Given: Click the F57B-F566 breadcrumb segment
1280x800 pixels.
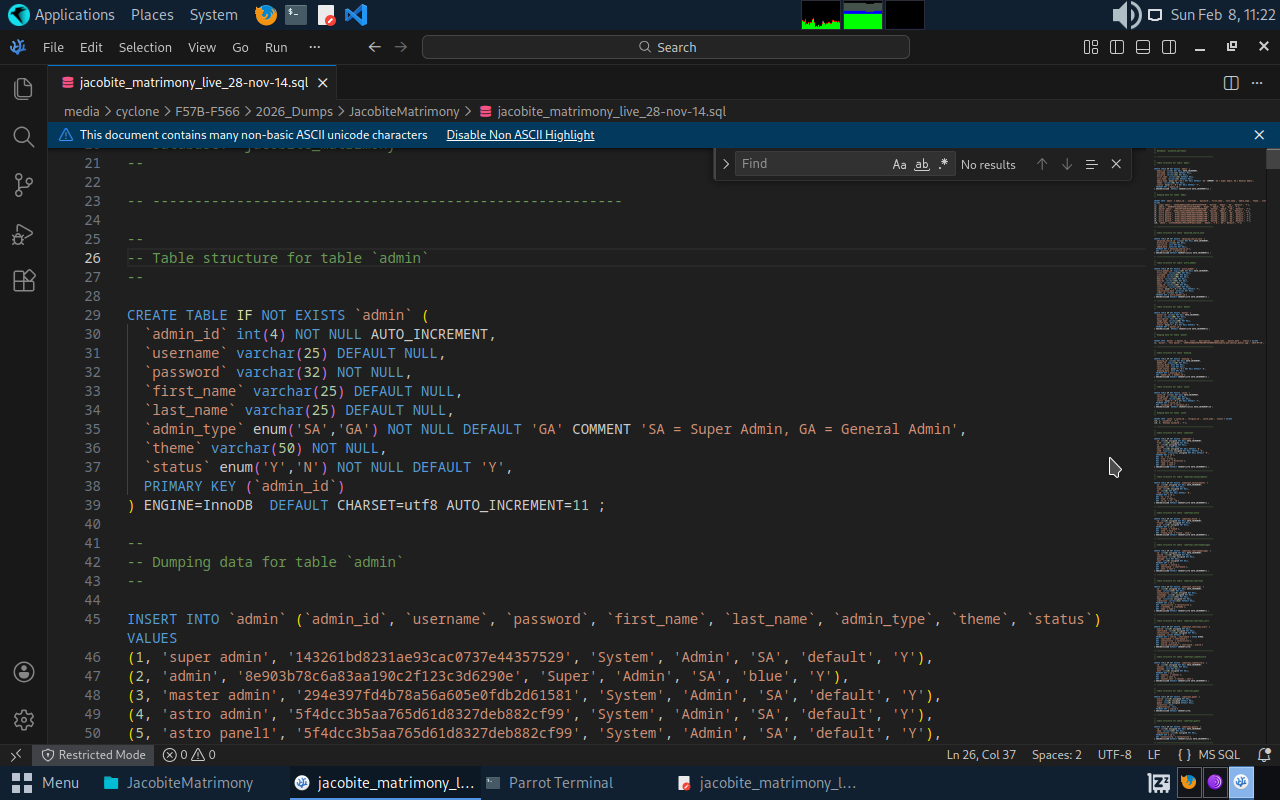Looking at the screenshot, I should click(x=207, y=111).
